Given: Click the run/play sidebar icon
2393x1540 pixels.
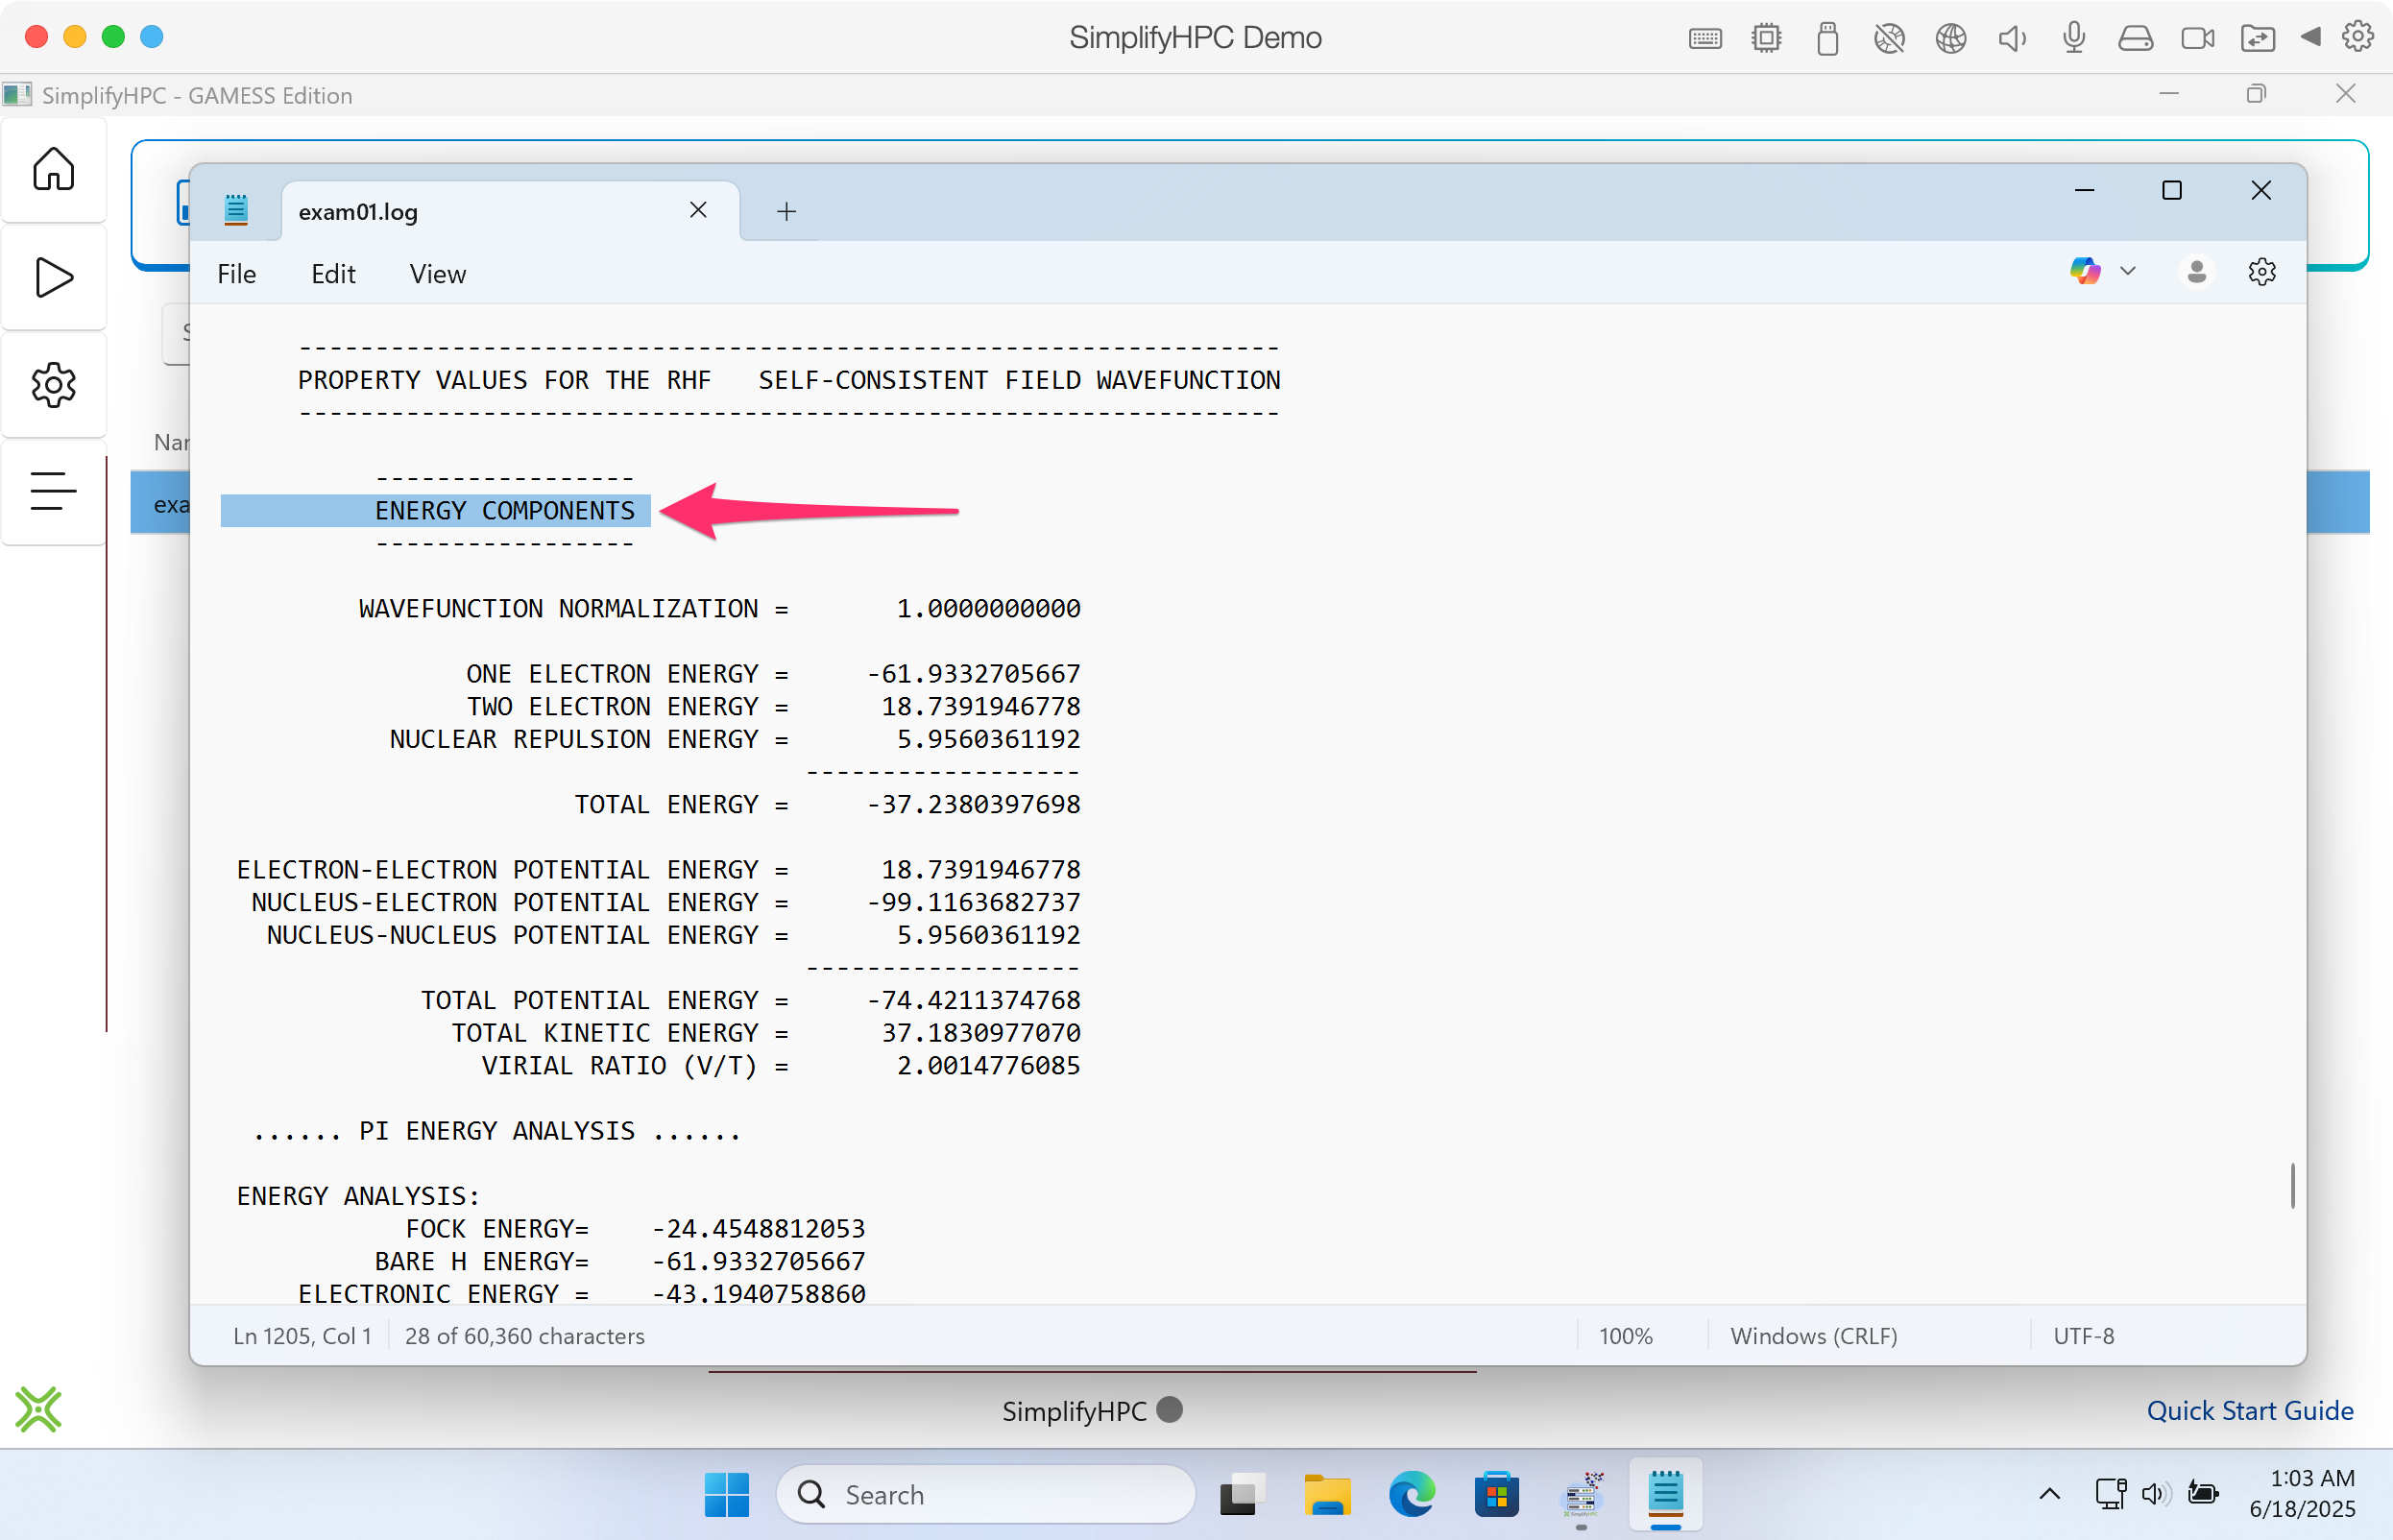Looking at the screenshot, I should [53, 277].
